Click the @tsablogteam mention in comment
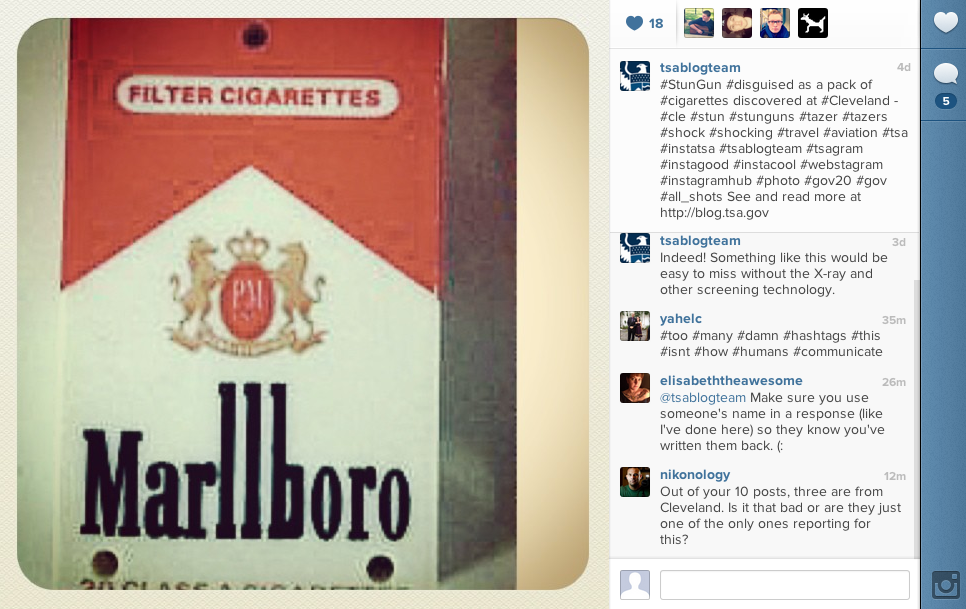 point(703,398)
